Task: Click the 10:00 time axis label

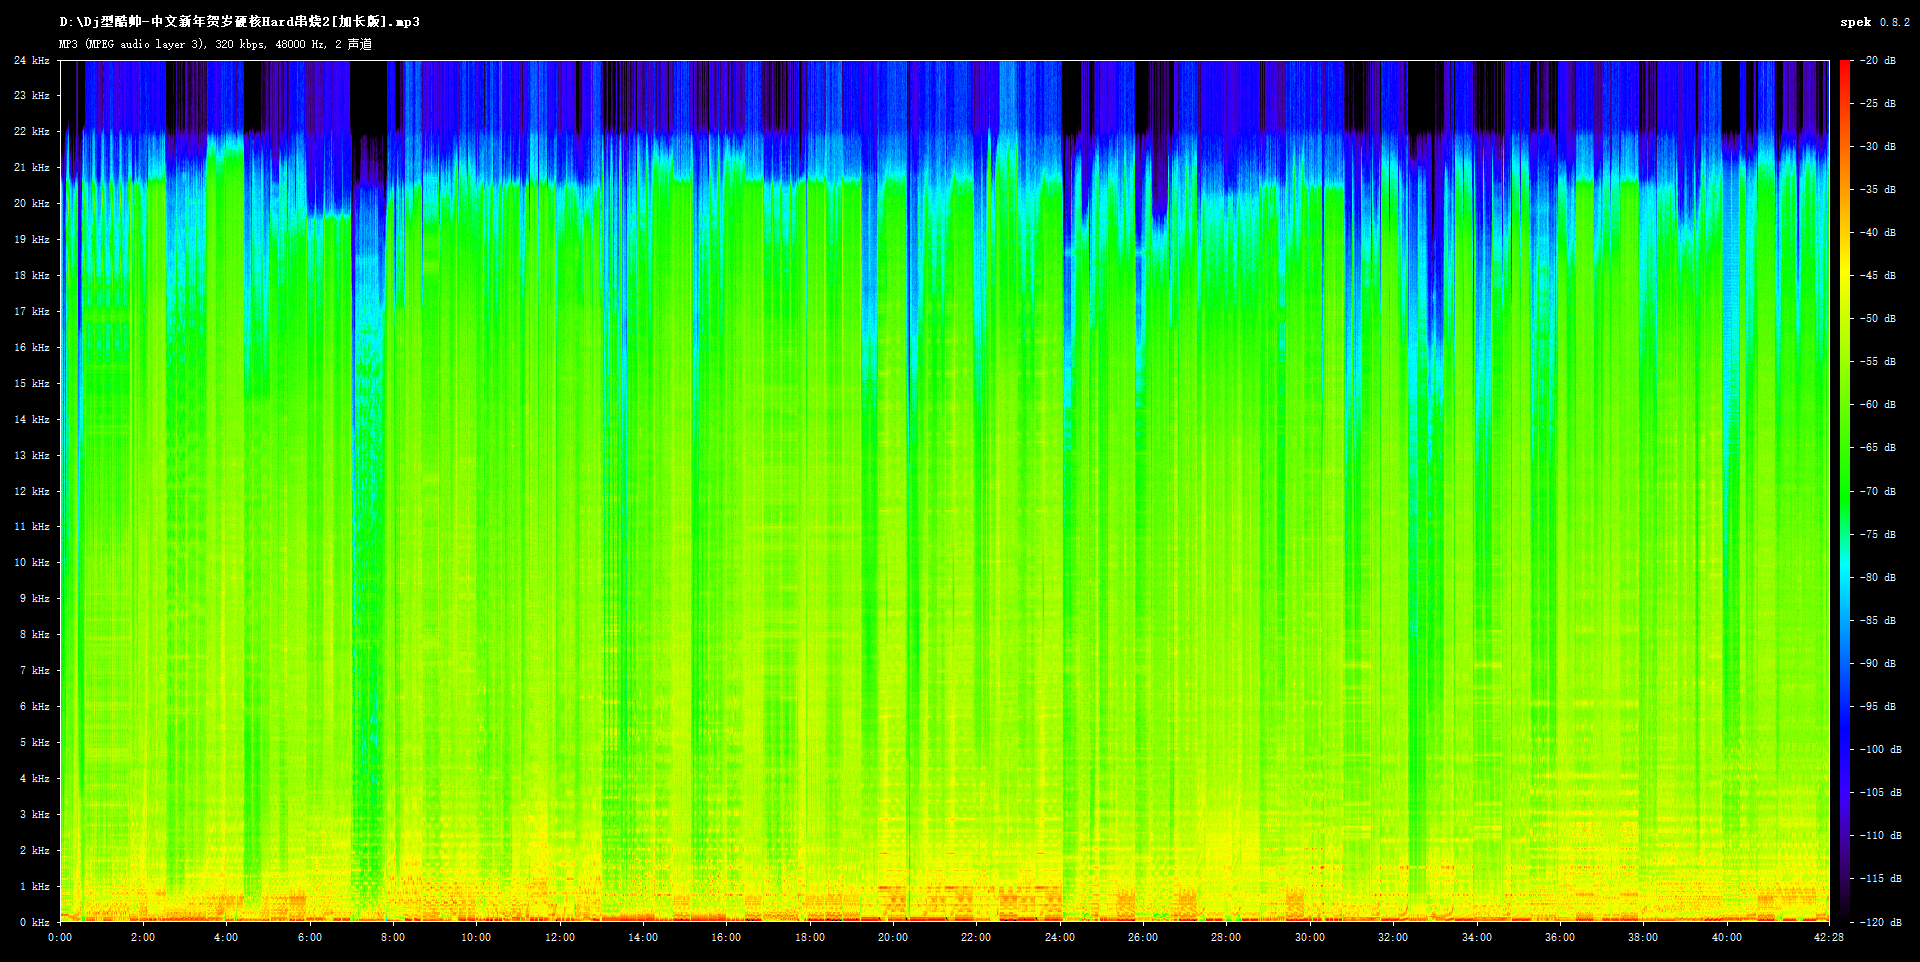Action: click(x=476, y=937)
